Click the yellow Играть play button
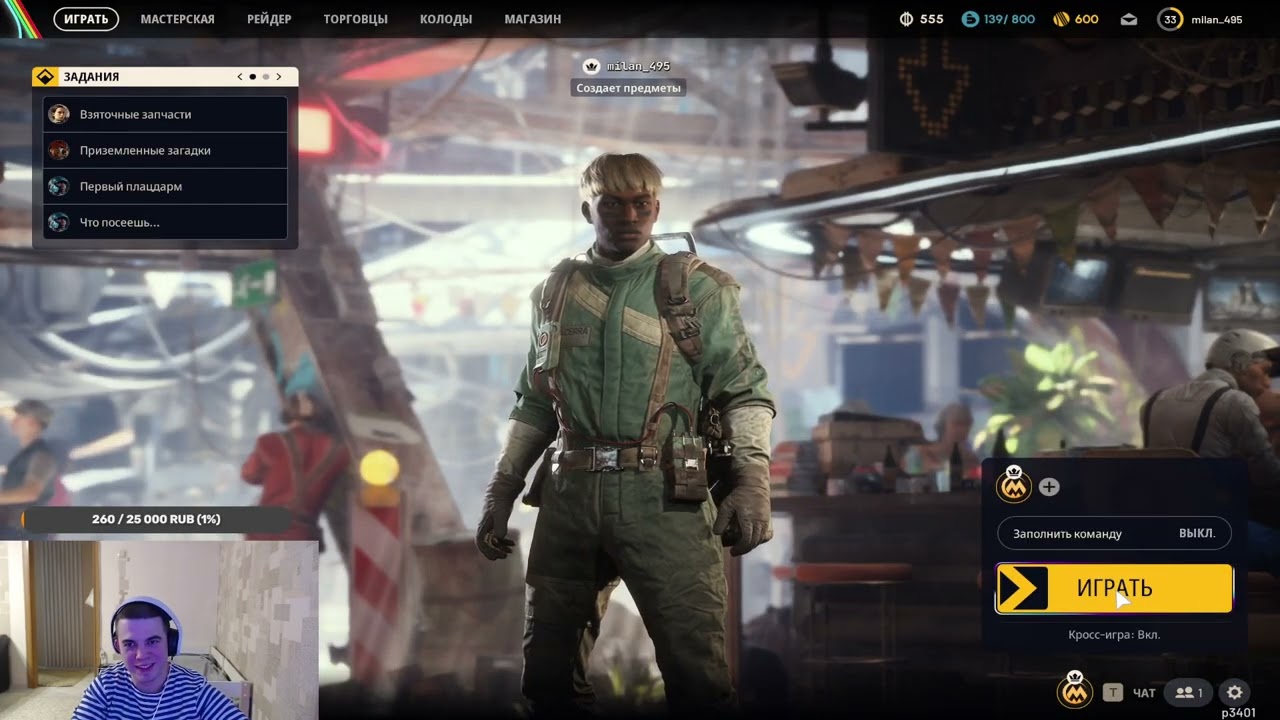 coord(1114,588)
